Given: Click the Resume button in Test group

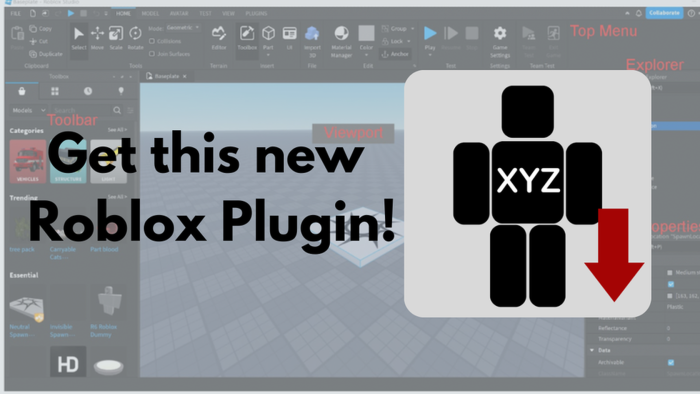Looking at the screenshot, I should (x=451, y=38).
